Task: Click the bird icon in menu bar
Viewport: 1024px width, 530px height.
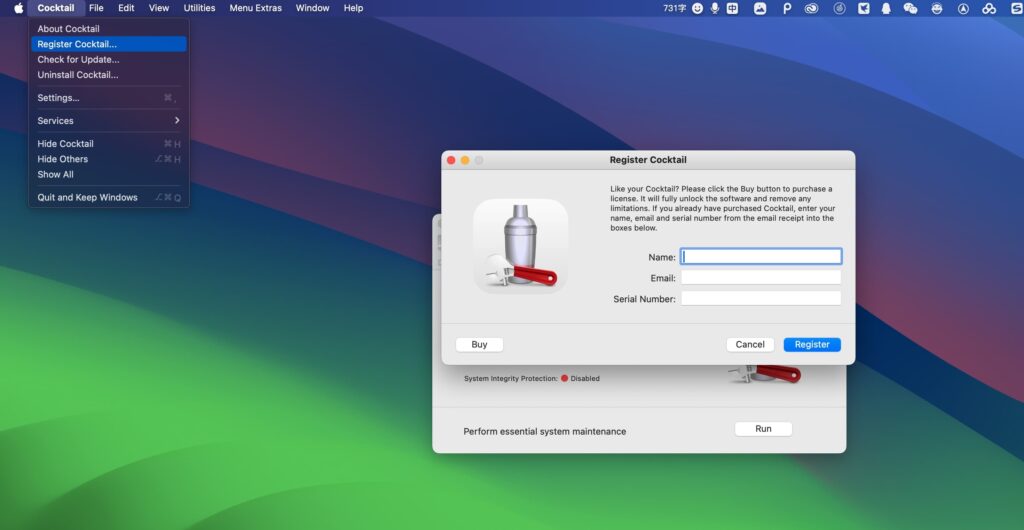Action: 863,8
